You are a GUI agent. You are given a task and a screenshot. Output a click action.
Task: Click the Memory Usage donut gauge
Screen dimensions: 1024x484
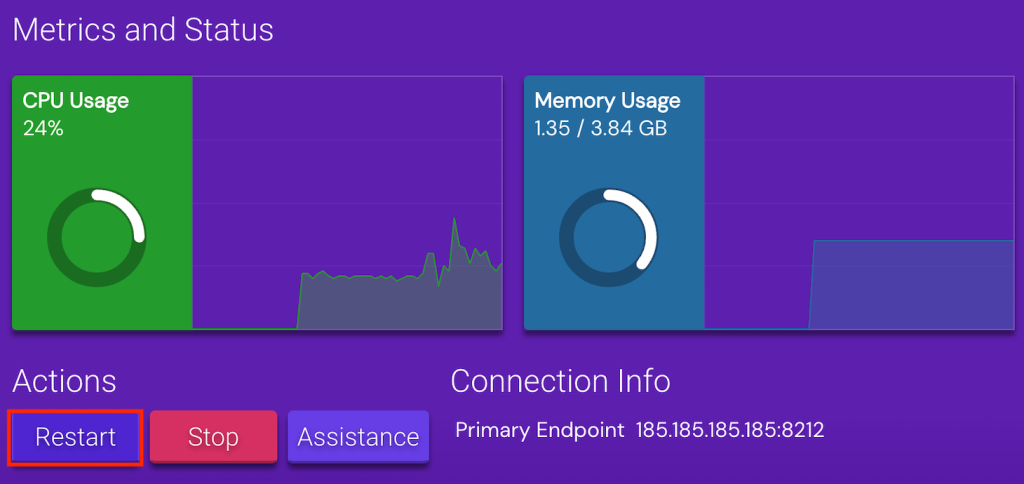pyautogui.click(x=608, y=236)
